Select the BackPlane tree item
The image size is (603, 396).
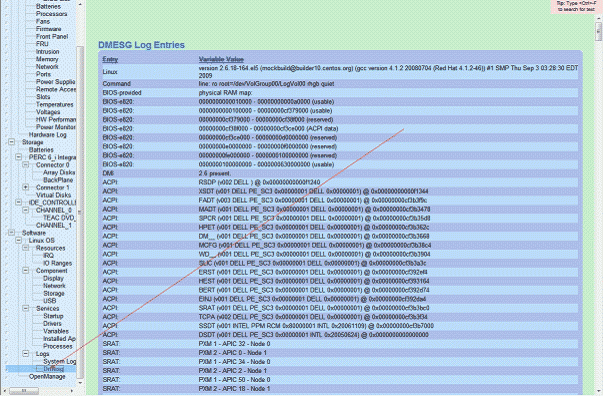point(58,180)
